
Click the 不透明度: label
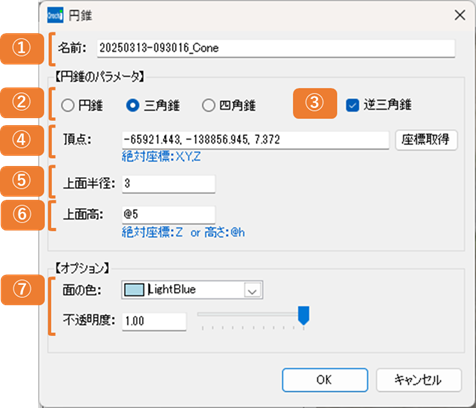tap(89, 321)
